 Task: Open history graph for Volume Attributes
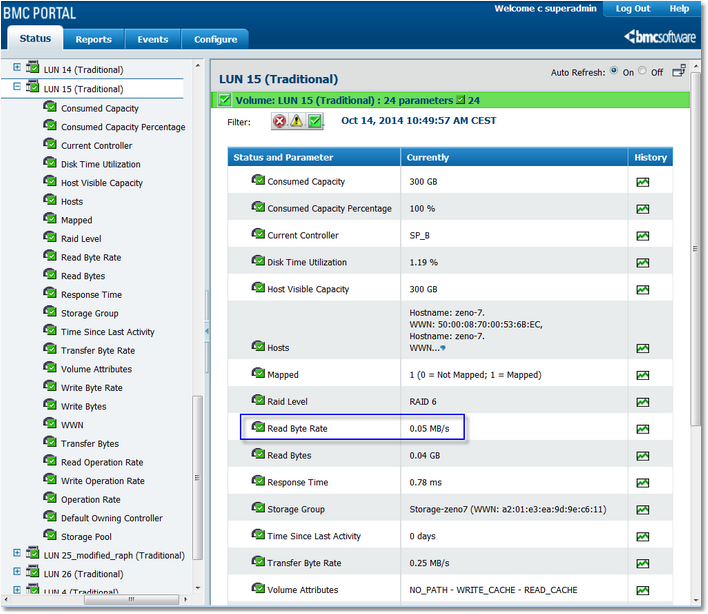point(642,590)
